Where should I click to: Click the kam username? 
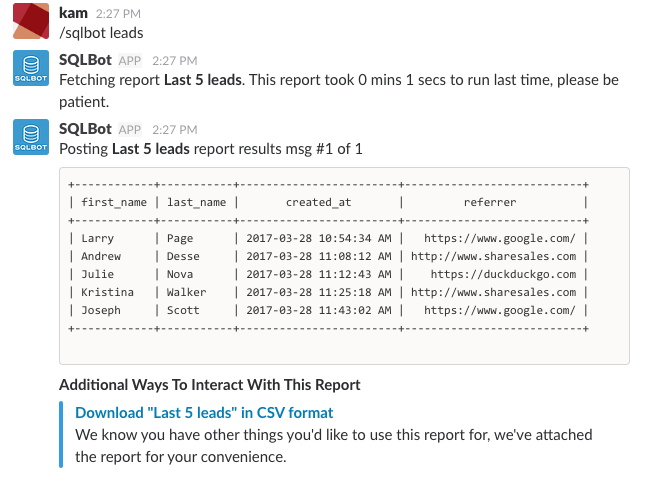click(73, 13)
